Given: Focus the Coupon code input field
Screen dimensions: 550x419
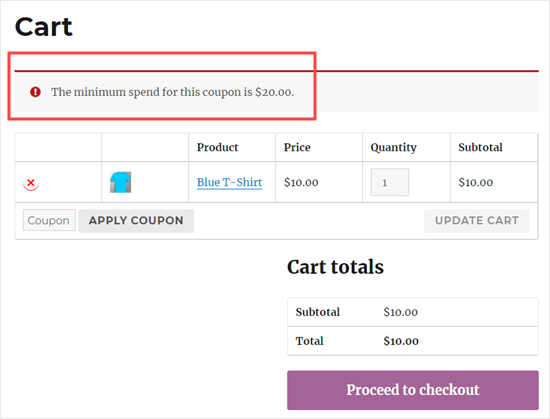Looking at the screenshot, I should pos(49,220).
